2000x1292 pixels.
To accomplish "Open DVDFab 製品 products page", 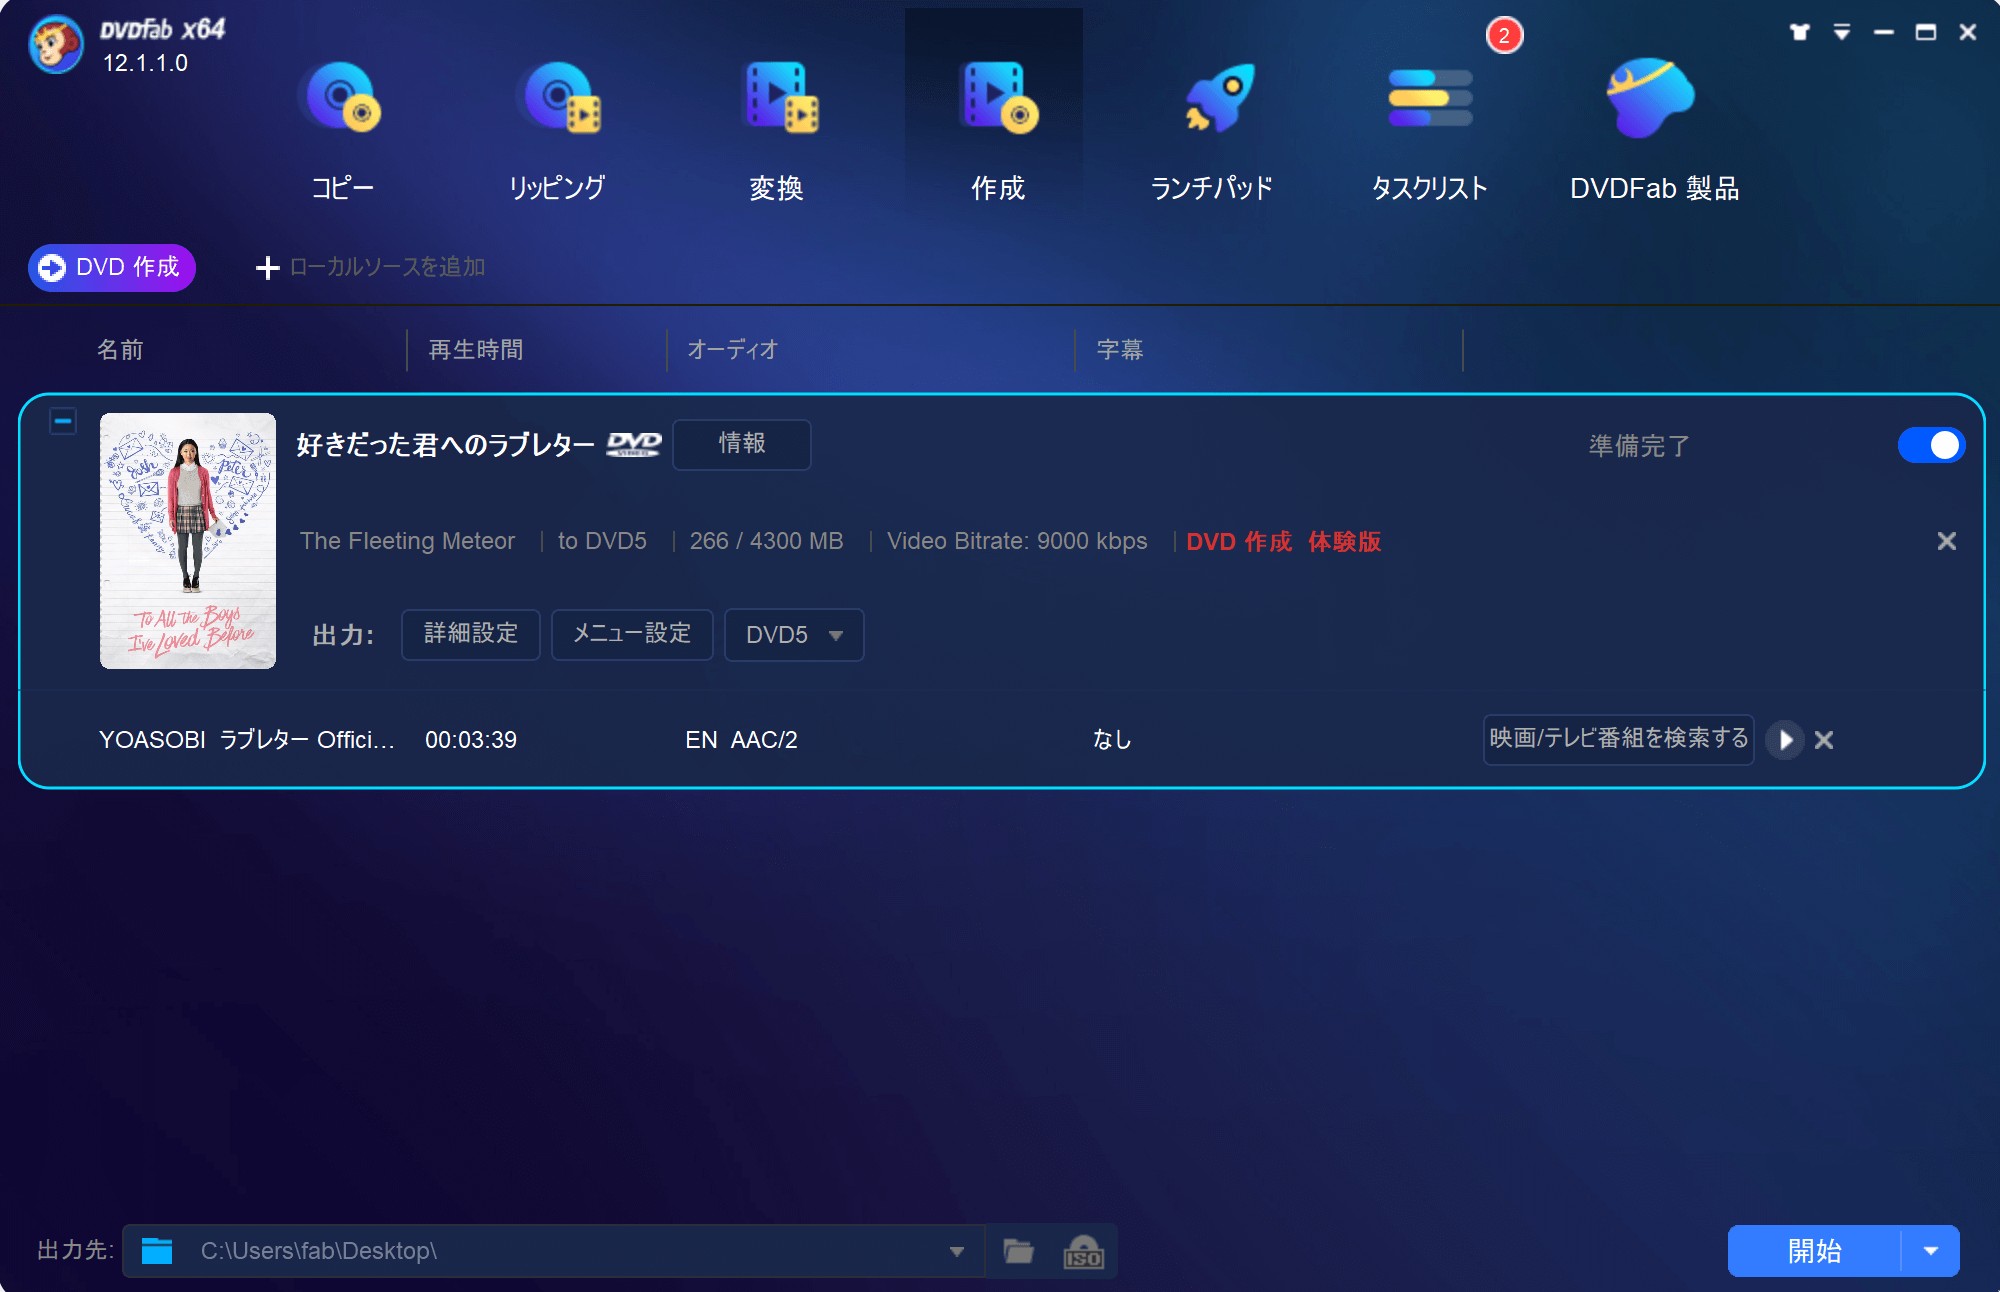I will coord(1654,131).
